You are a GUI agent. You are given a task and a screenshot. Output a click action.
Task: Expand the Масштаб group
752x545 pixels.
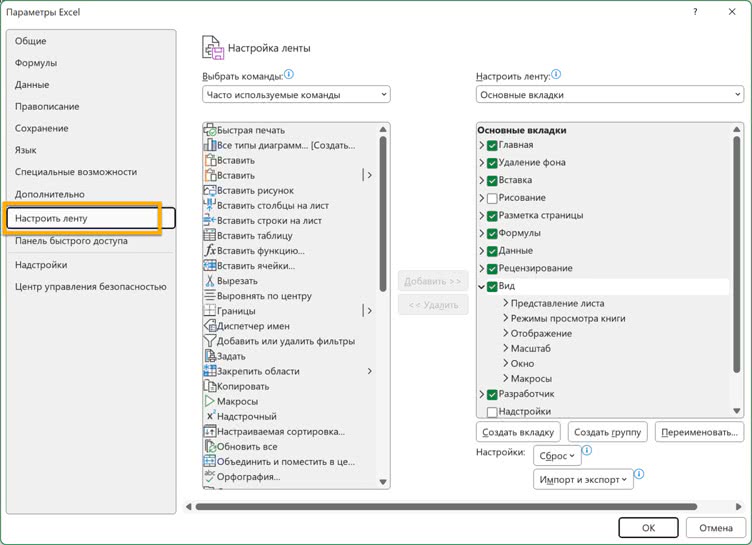[x=505, y=348]
